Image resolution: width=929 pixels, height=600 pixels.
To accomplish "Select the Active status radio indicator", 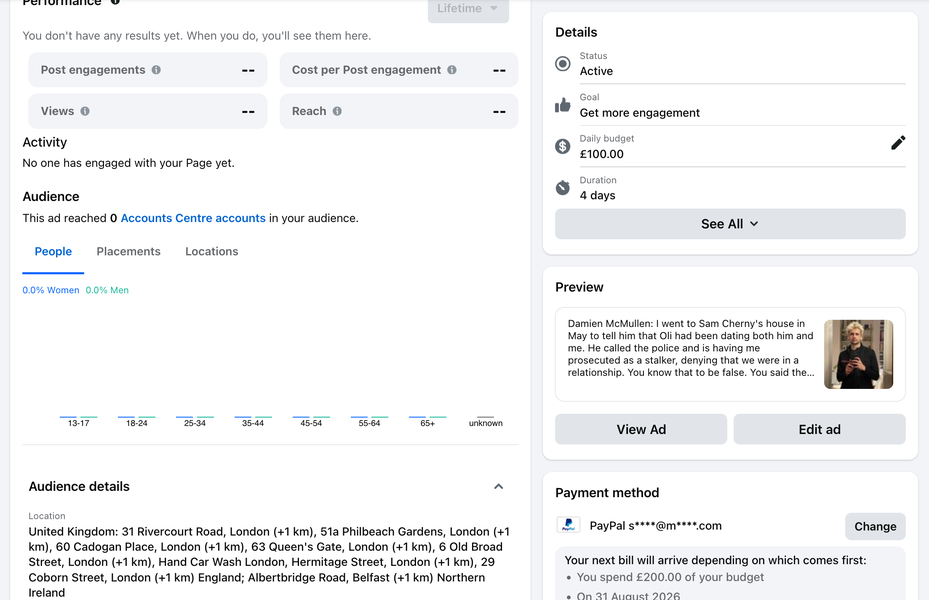I will 563,63.
